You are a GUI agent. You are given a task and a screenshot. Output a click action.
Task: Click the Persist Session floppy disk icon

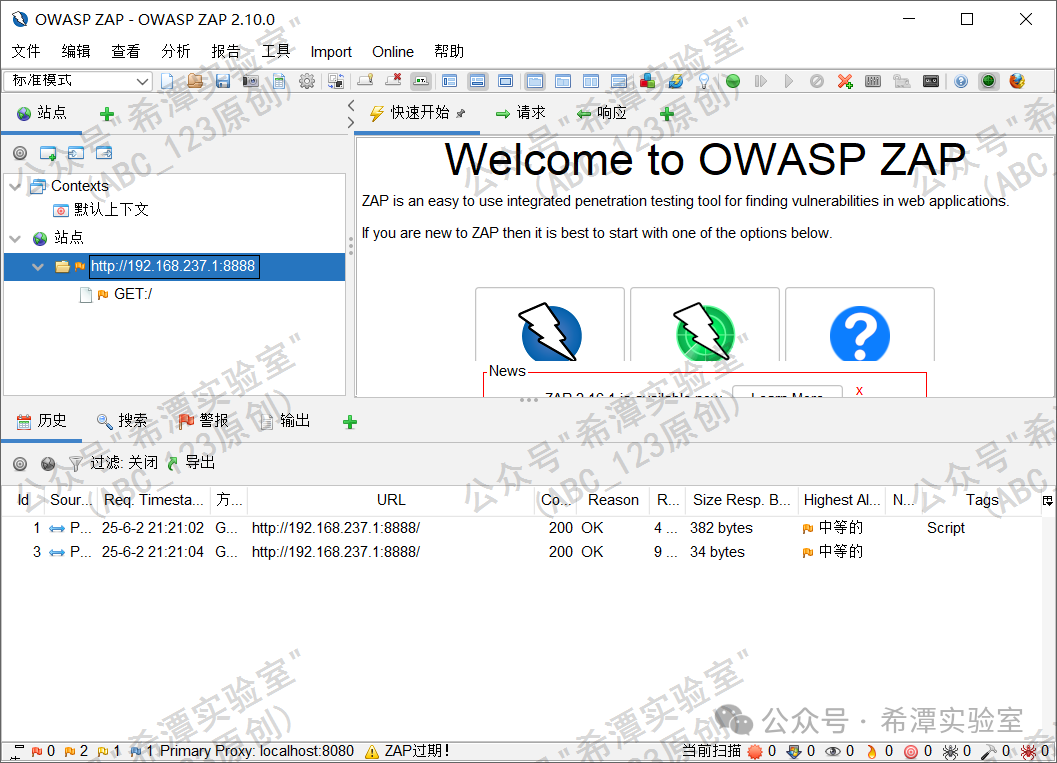pyautogui.click(x=223, y=82)
